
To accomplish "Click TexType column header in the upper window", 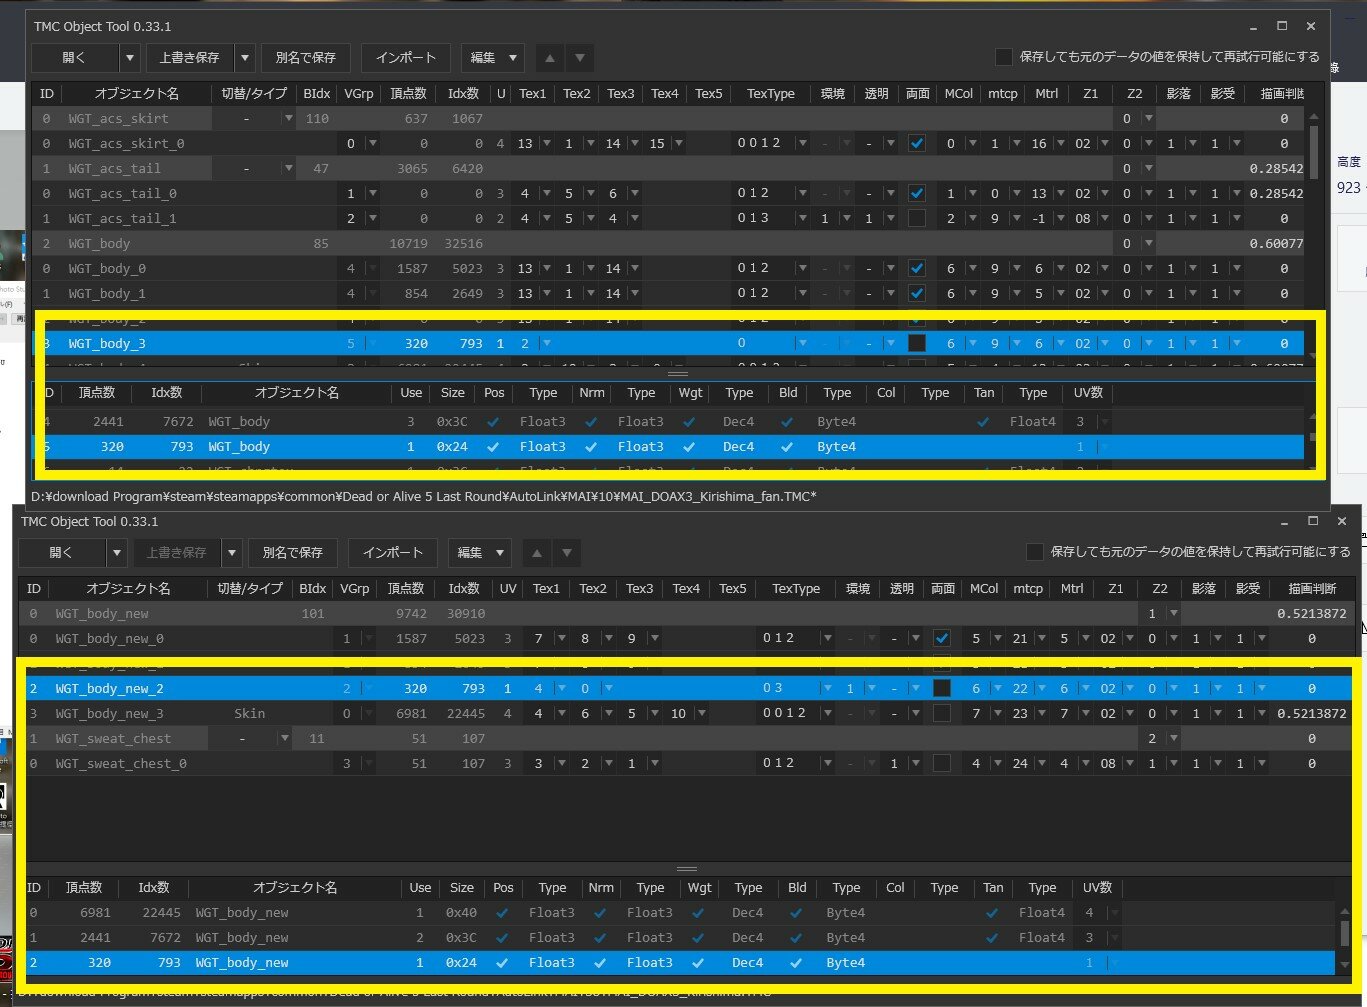I will click(771, 94).
